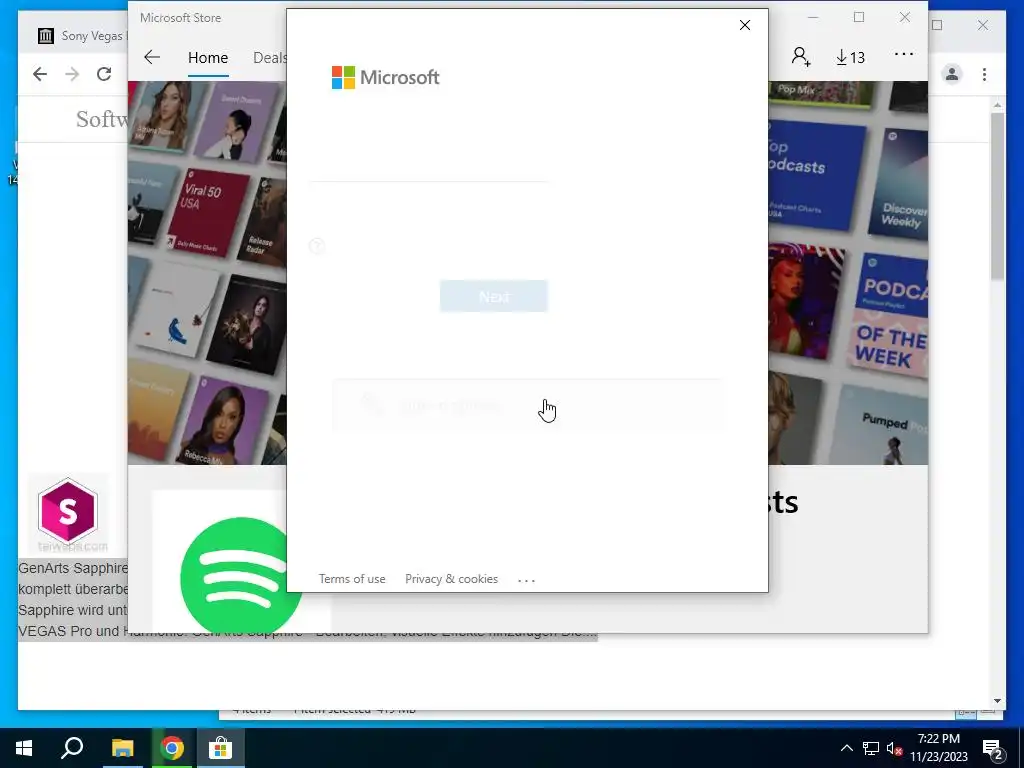1024x768 pixels.
Task: Maximize the Microsoft Store window
Action: (859, 18)
